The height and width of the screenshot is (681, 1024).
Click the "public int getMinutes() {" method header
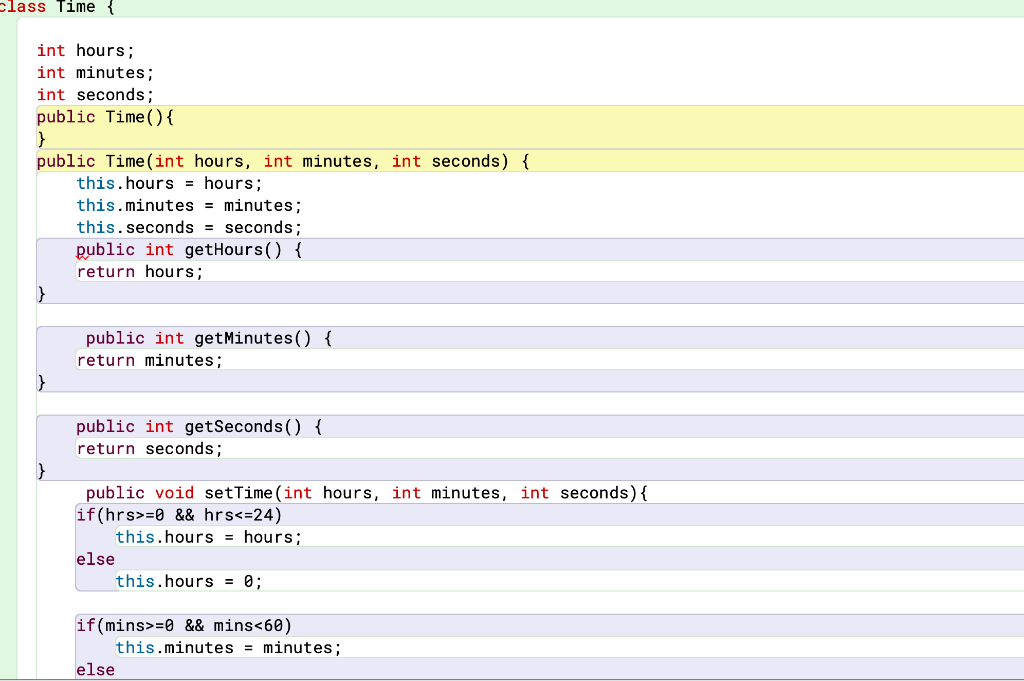click(x=208, y=338)
